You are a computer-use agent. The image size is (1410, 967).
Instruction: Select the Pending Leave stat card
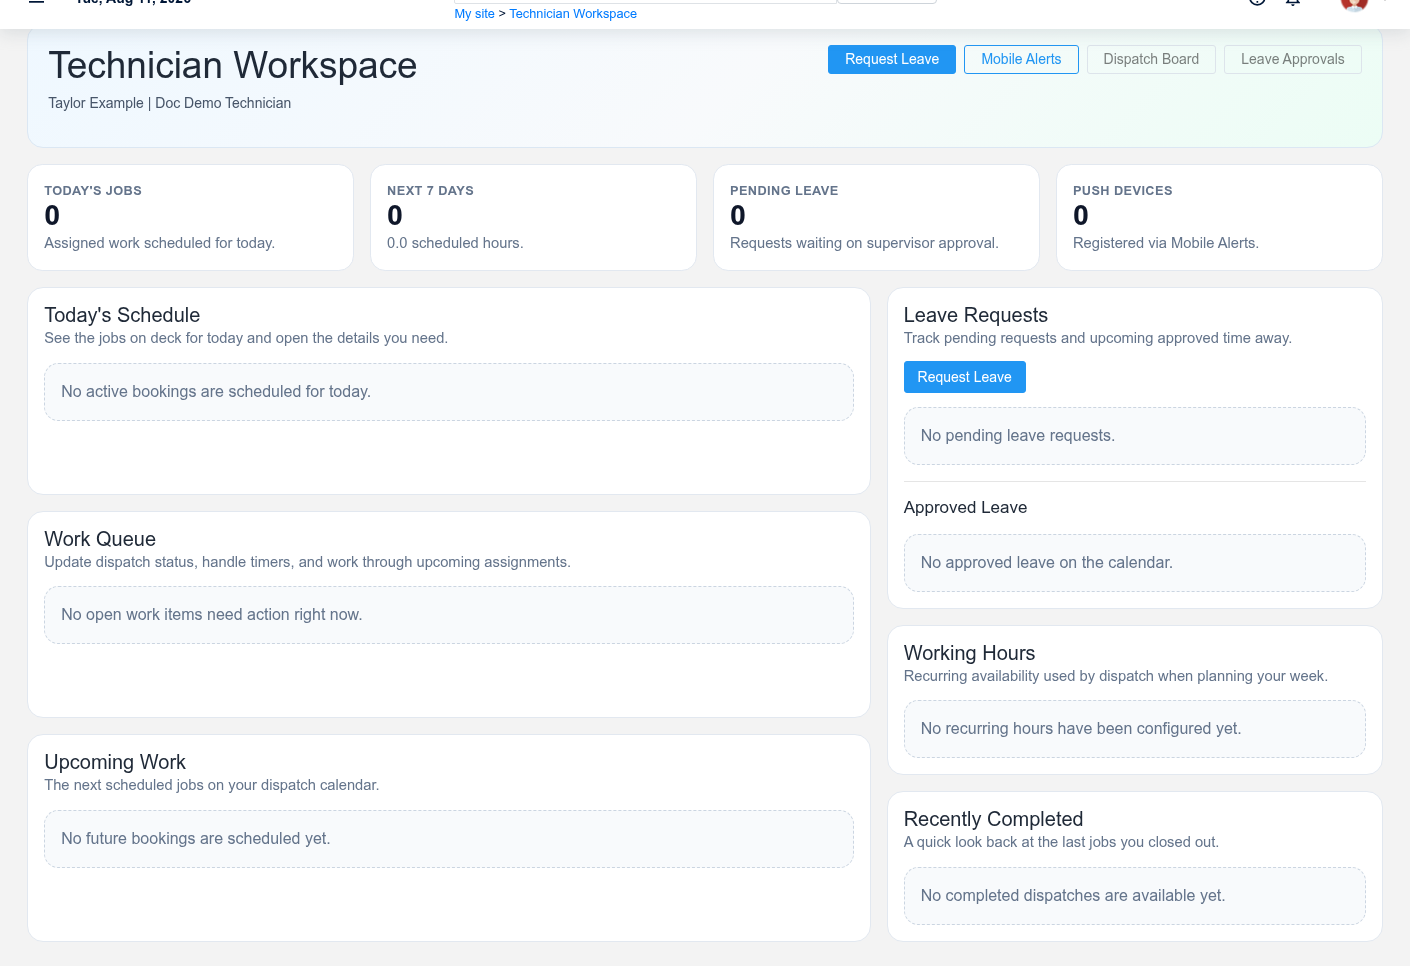tap(876, 217)
